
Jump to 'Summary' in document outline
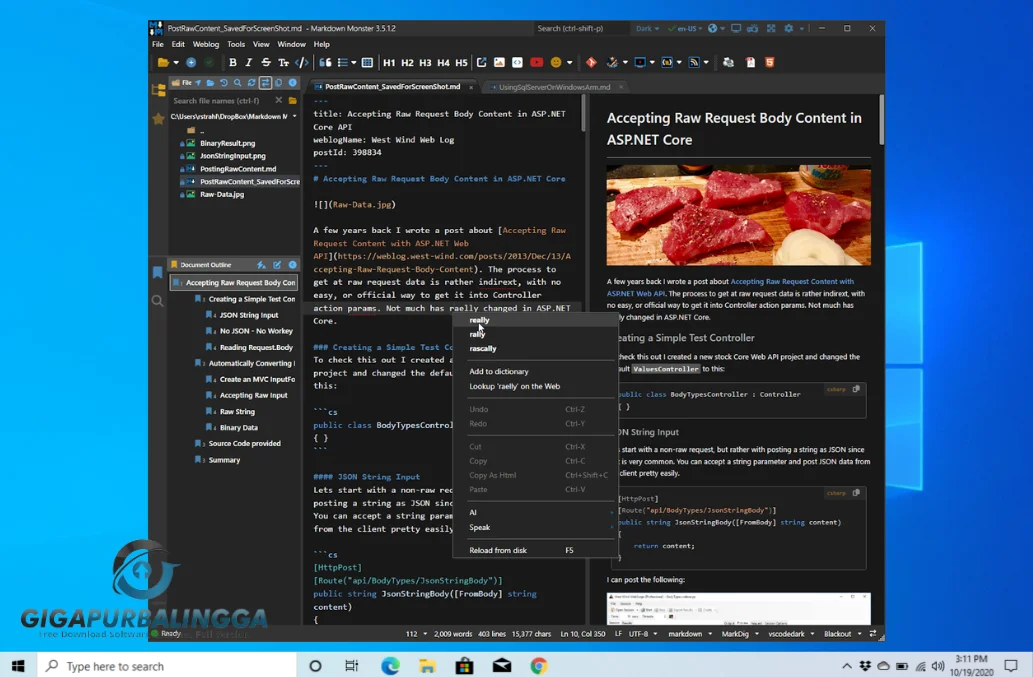tap(224, 460)
